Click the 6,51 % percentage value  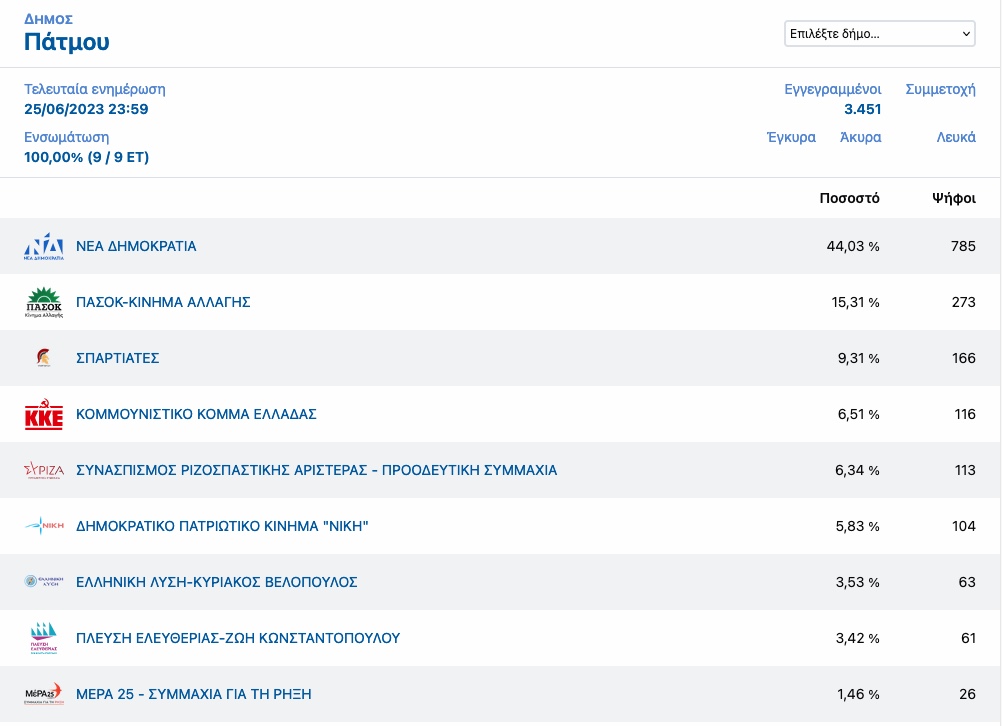tap(859, 414)
